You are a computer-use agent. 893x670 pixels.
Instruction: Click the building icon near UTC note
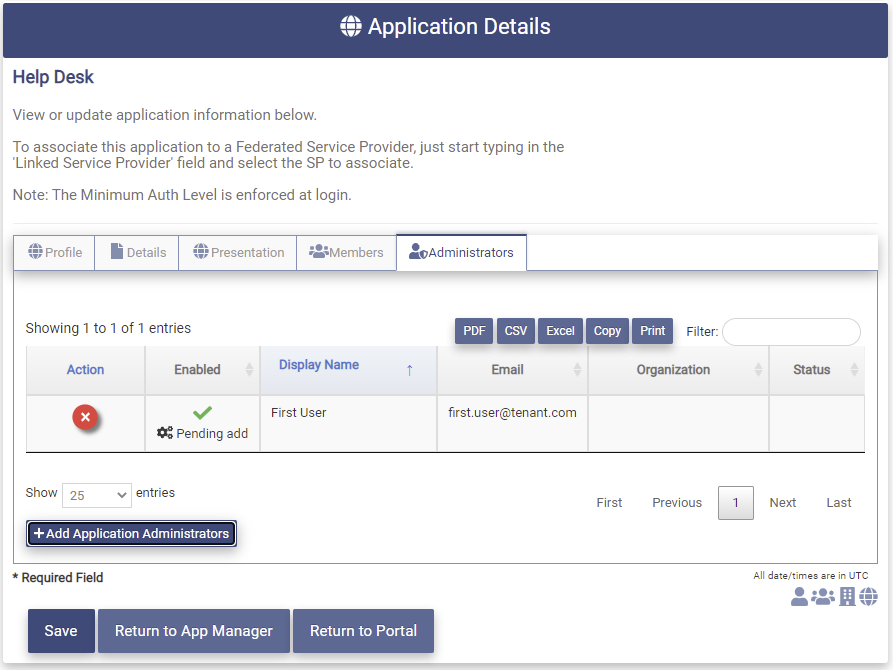[847, 597]
